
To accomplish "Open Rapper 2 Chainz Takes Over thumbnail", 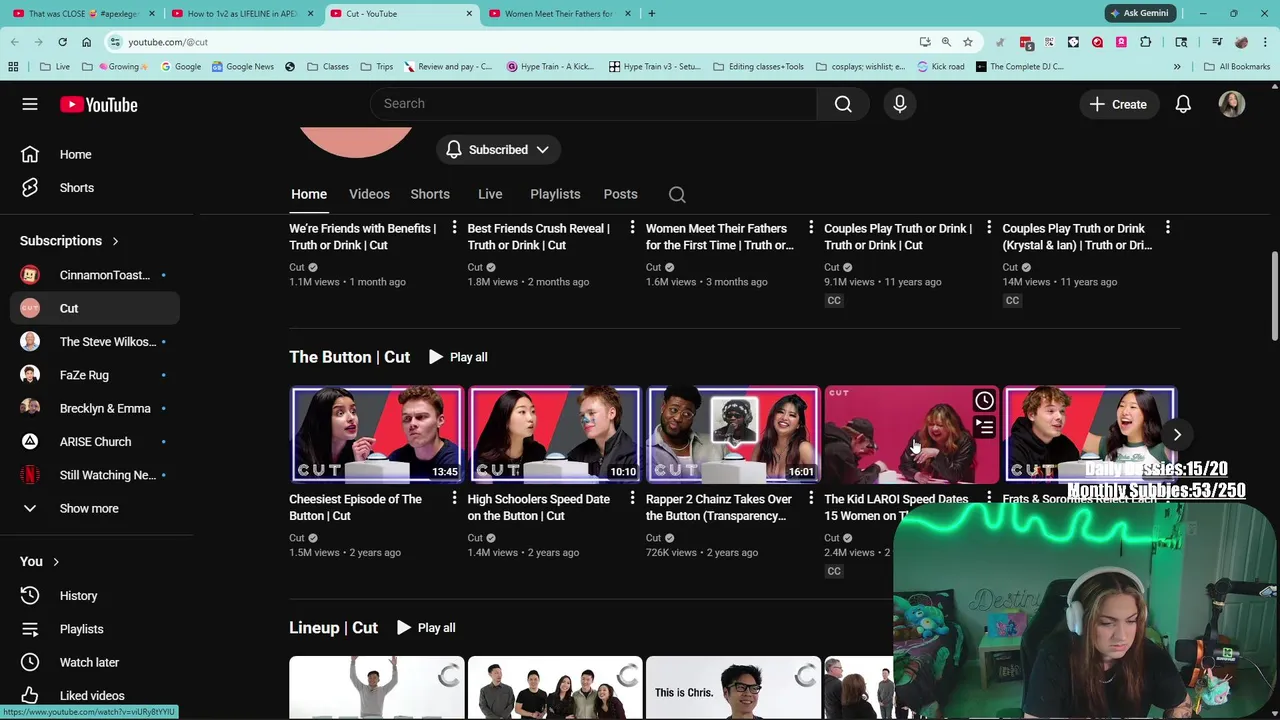I will coord(733,434).
